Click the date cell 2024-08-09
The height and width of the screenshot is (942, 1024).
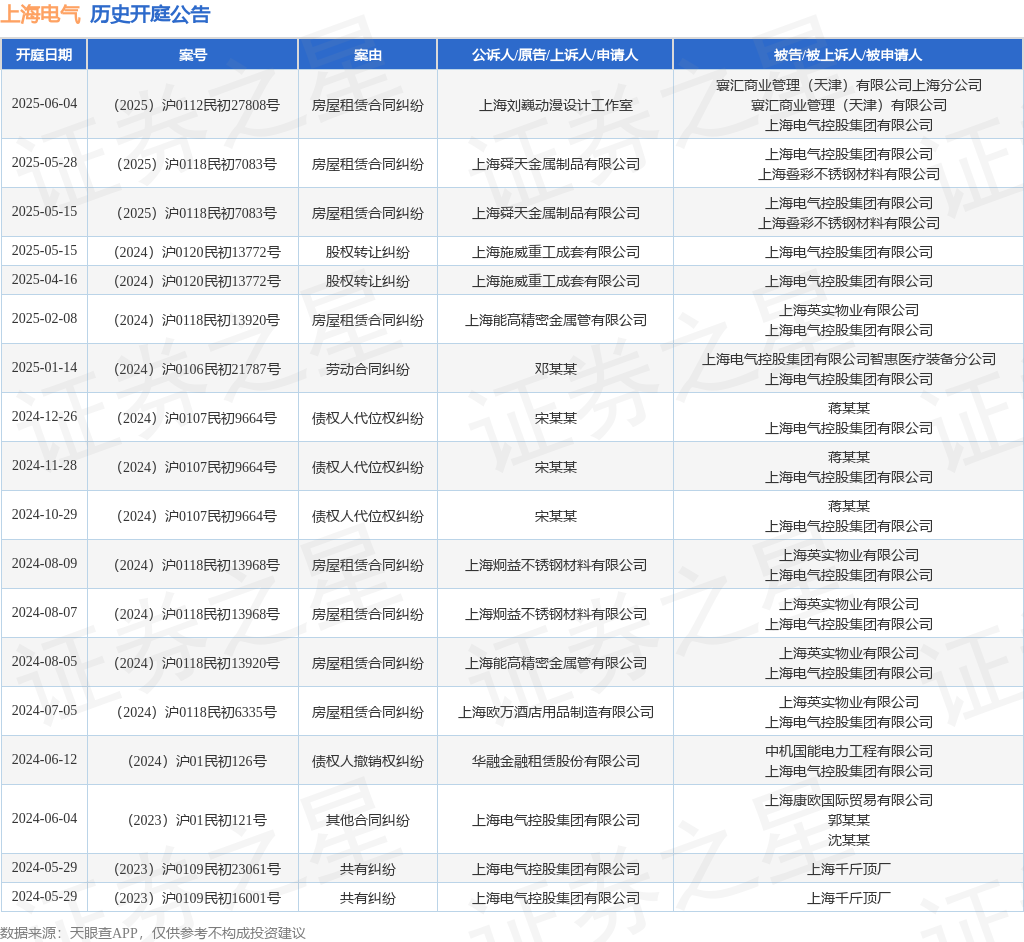[44, 564]
